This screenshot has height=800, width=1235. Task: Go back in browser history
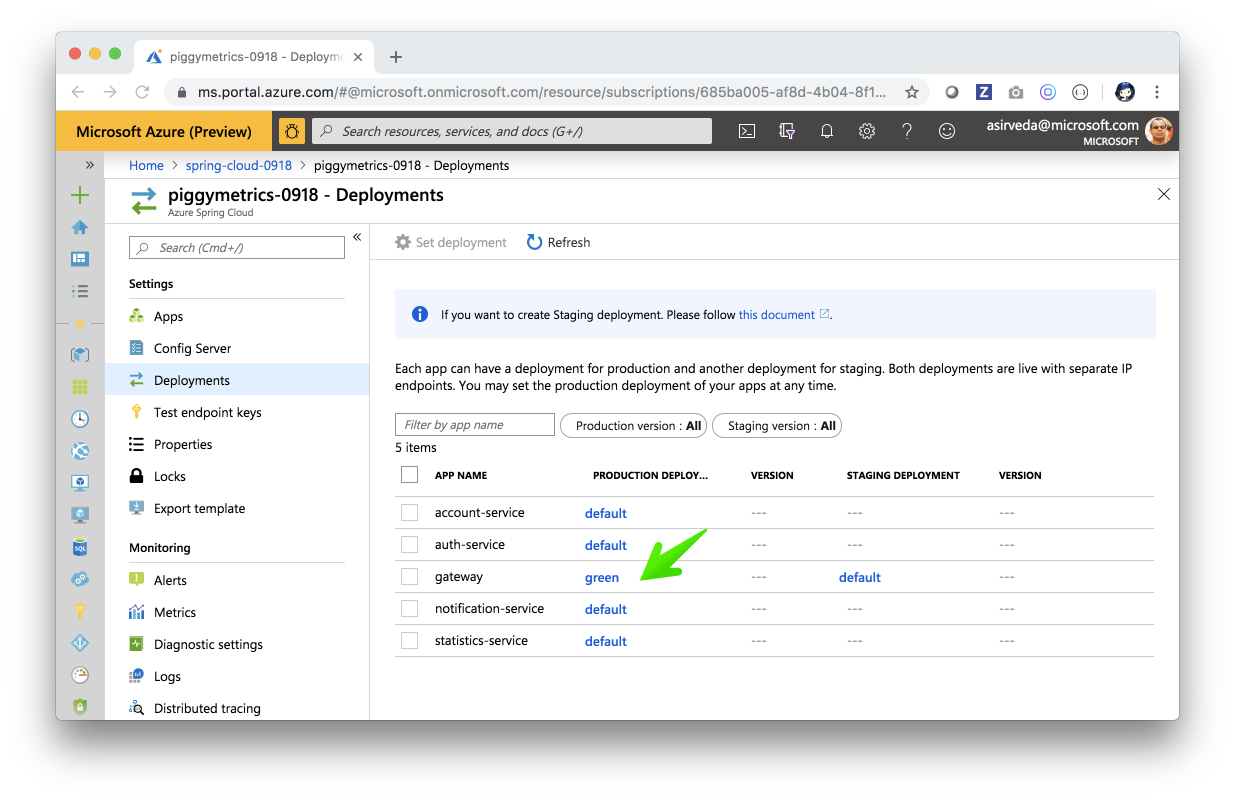pos(78,92)
